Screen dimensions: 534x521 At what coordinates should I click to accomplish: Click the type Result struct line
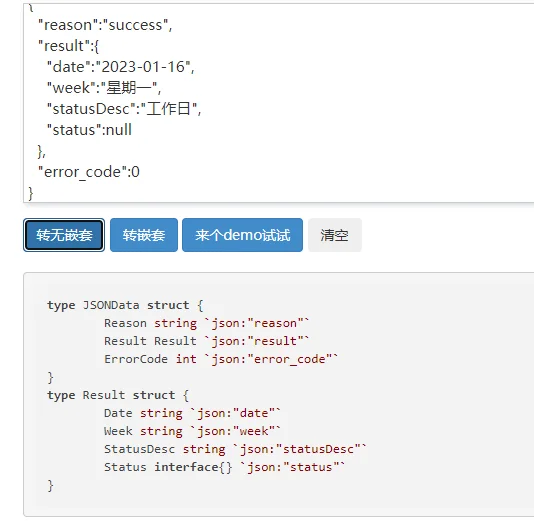pos(118,395)
